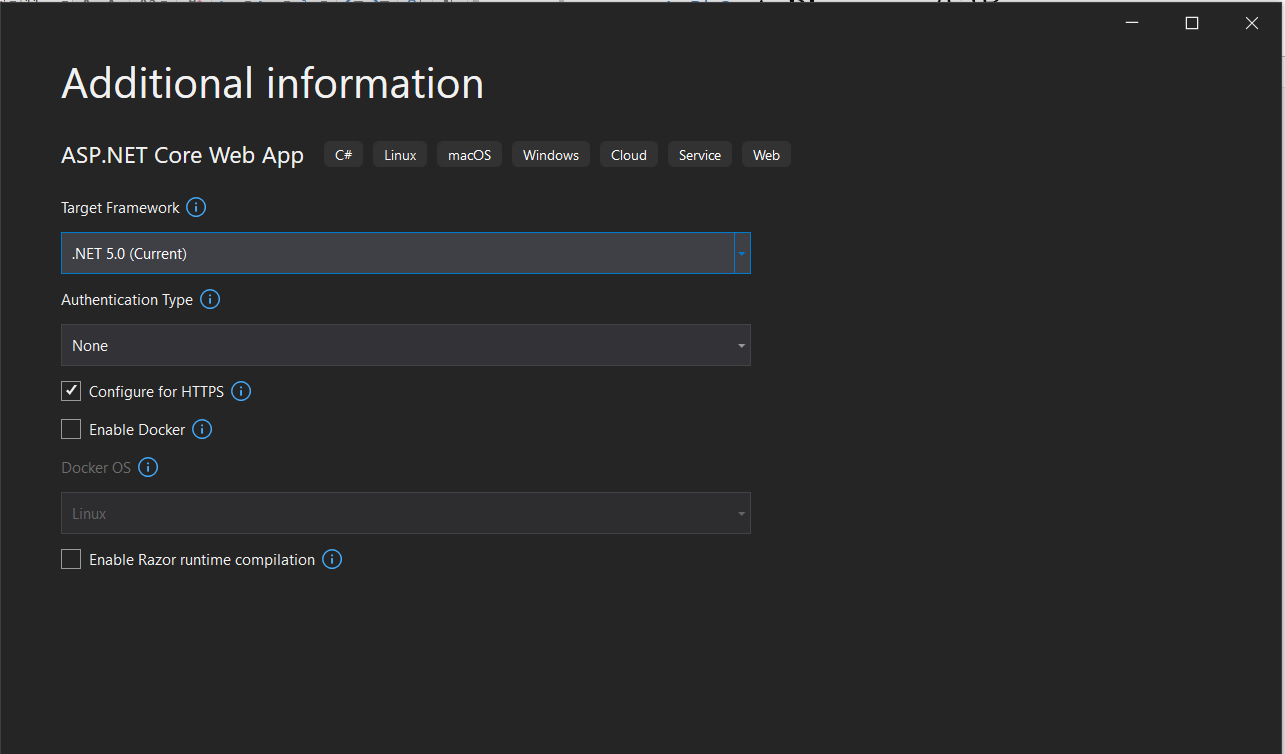1285x754 pixels.
Task: Enable Razor runtime compilation checkbox
Action: click(71, 559)
